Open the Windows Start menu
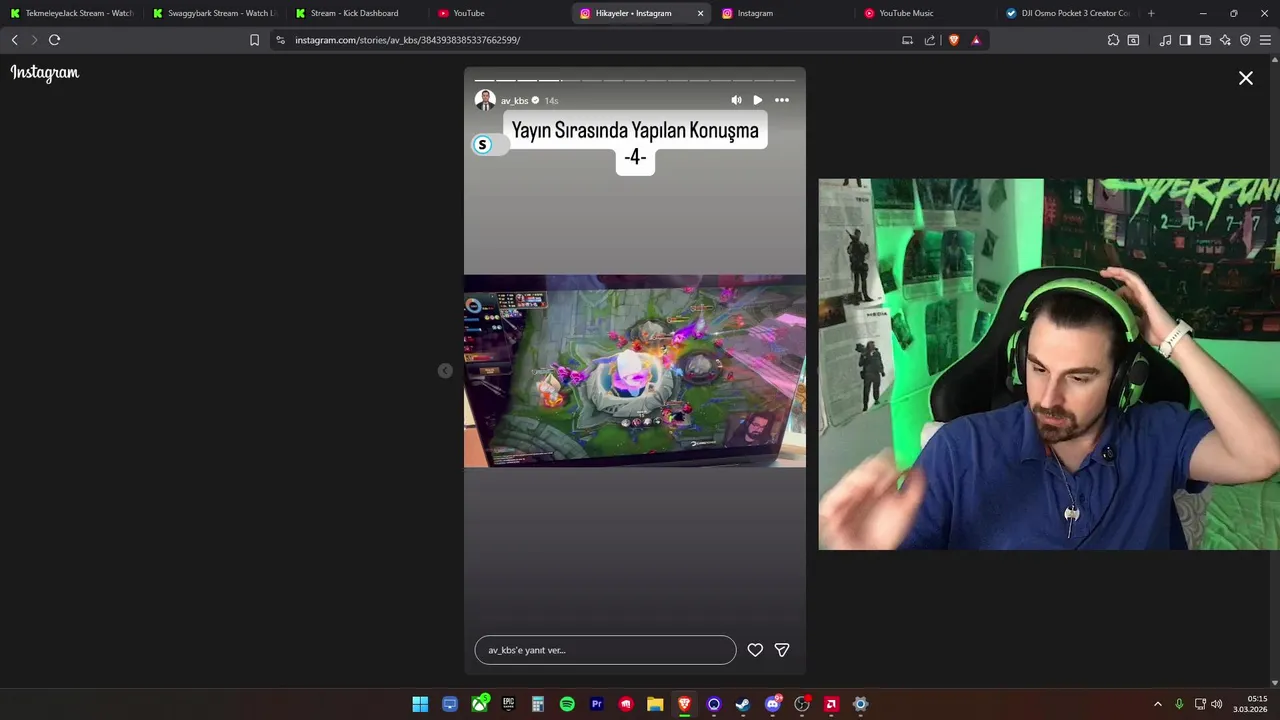1280x720 pixels. click(420, 704)
